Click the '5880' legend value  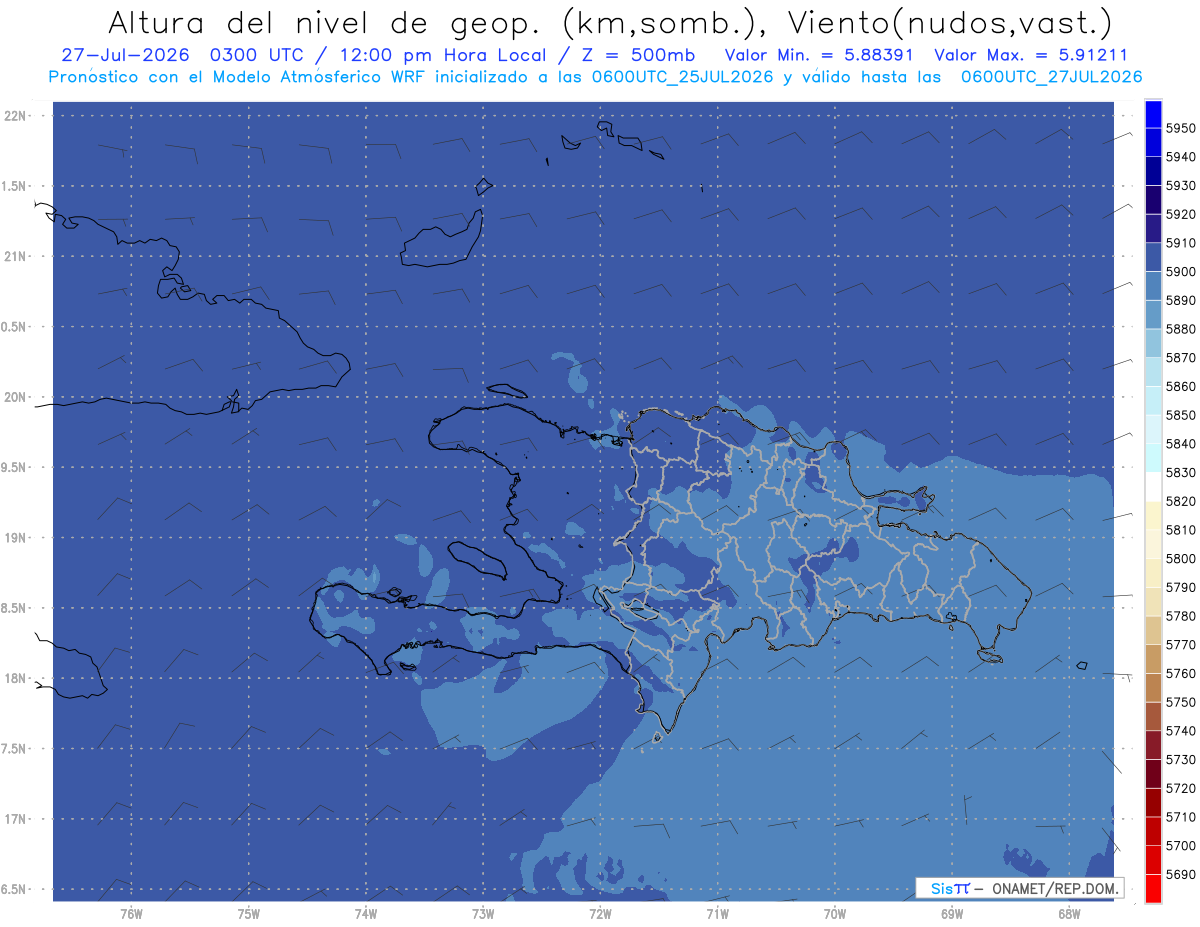tap(1181, 329)
